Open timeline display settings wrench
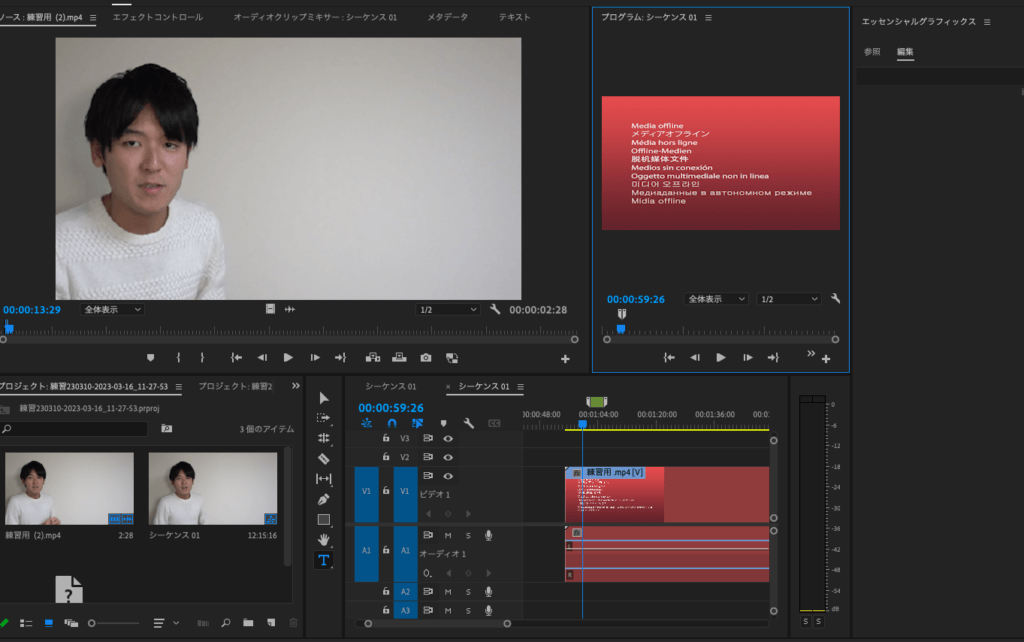1024x642 pixels. (468, 423)
